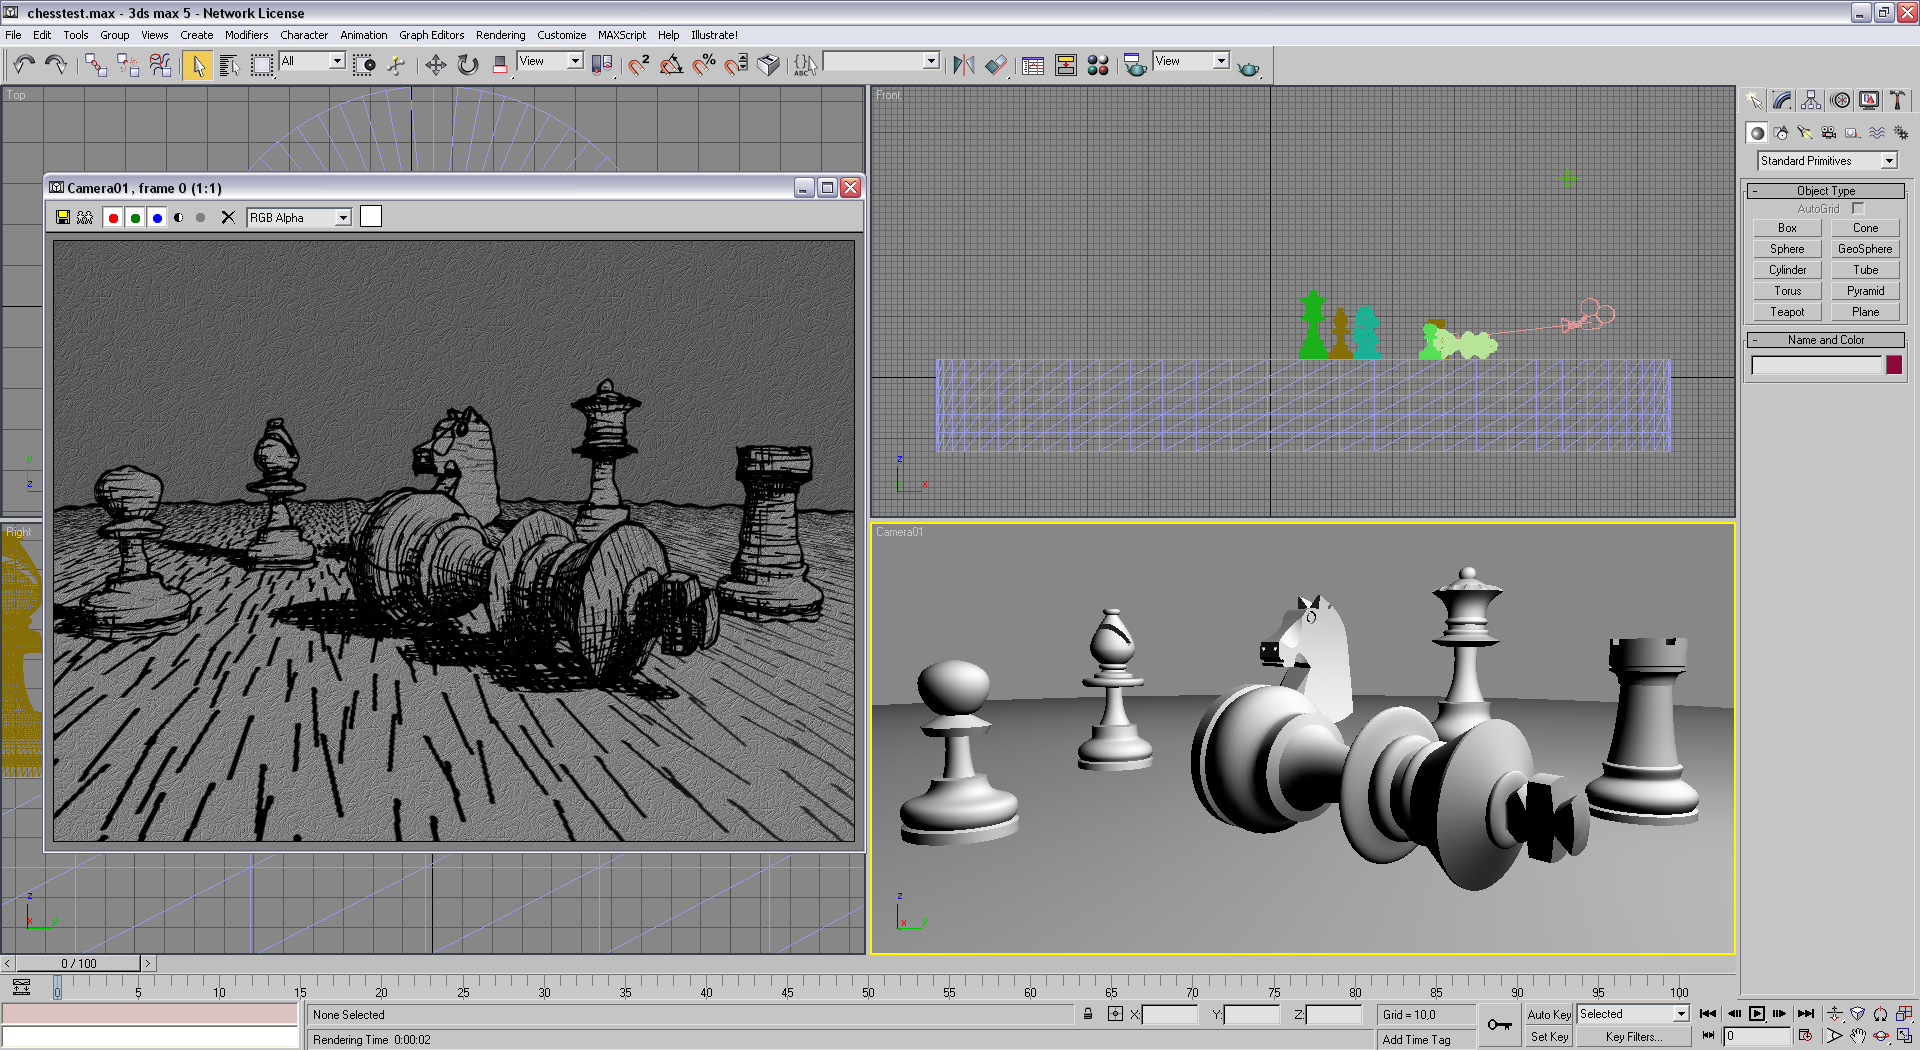The width and height of the screenshot is (1920, 1050).
Task: Open the File menu
Action: point(13,35)
